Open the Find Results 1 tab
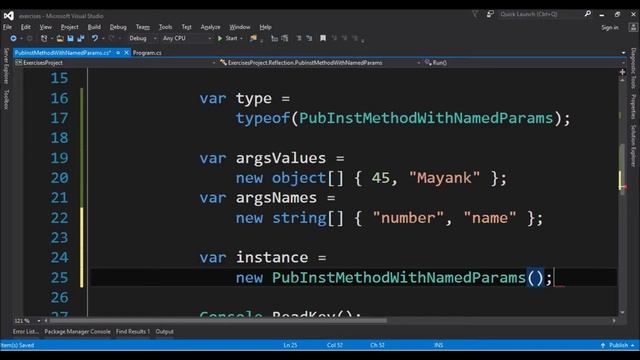The width and height of the screenshot is (640, 360). click(x=133, y=331)
